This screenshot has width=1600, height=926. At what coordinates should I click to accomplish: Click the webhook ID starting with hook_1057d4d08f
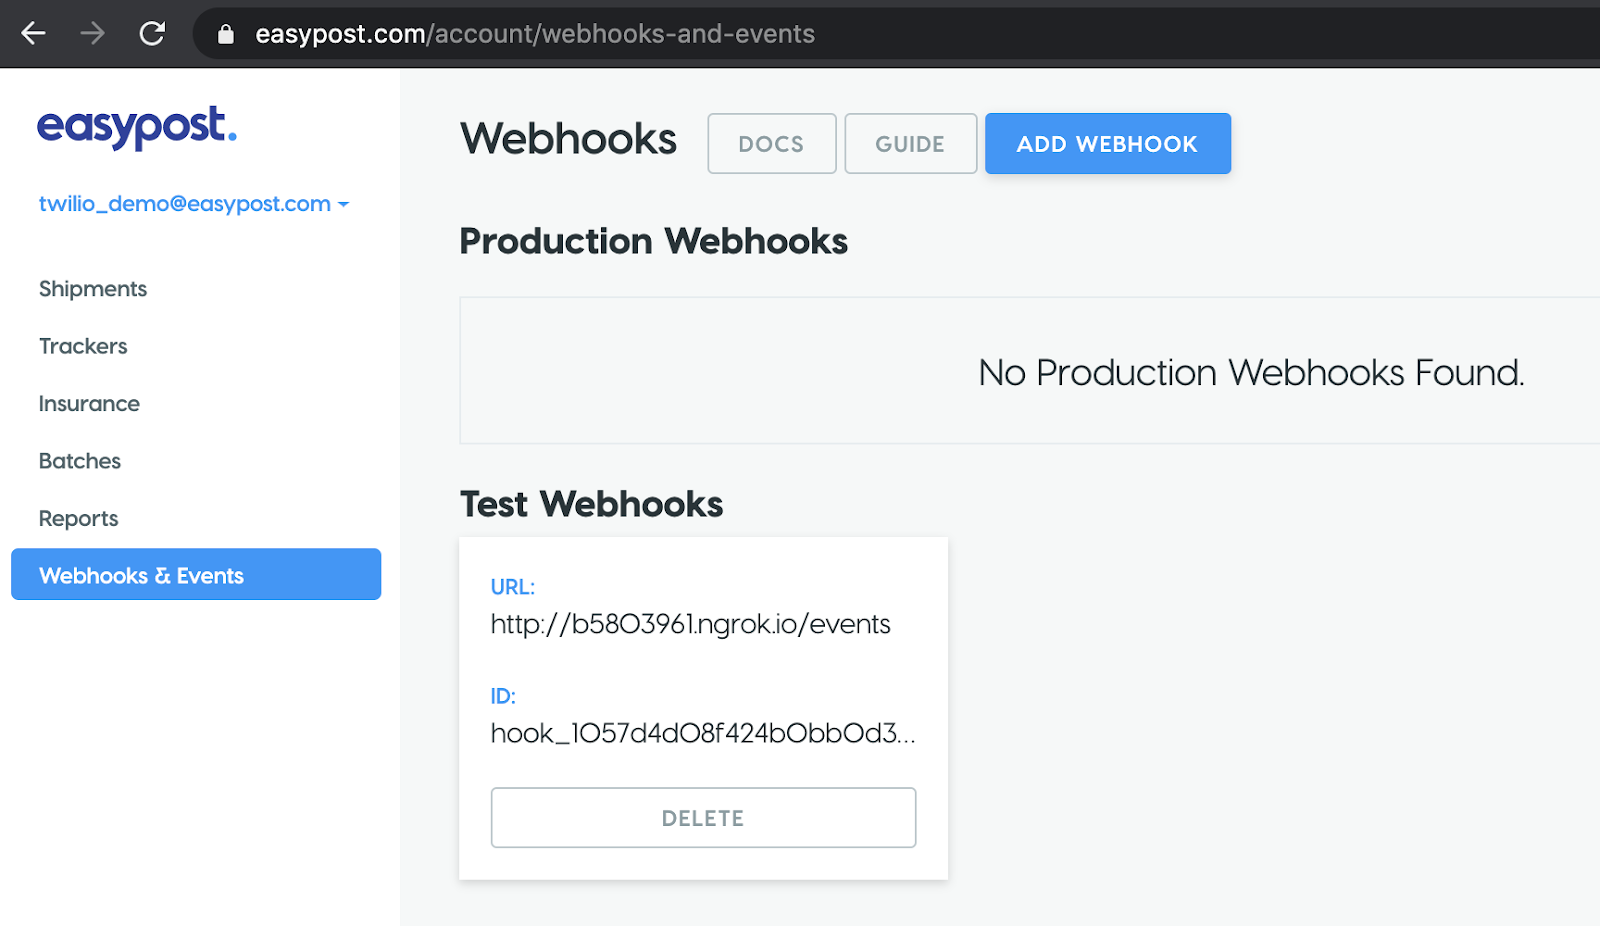[703, 734]
